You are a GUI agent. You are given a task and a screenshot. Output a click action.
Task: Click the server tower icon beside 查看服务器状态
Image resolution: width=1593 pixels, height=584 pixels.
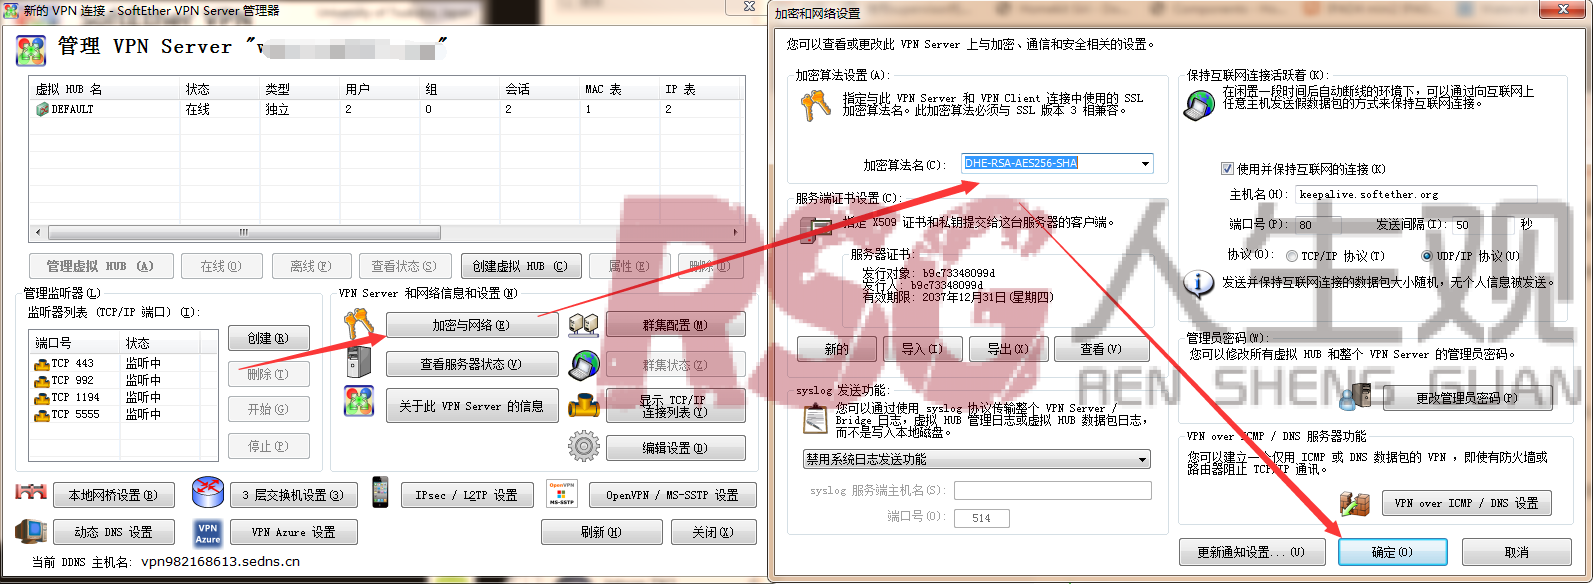pyautogui.click(x=359, y=363)
